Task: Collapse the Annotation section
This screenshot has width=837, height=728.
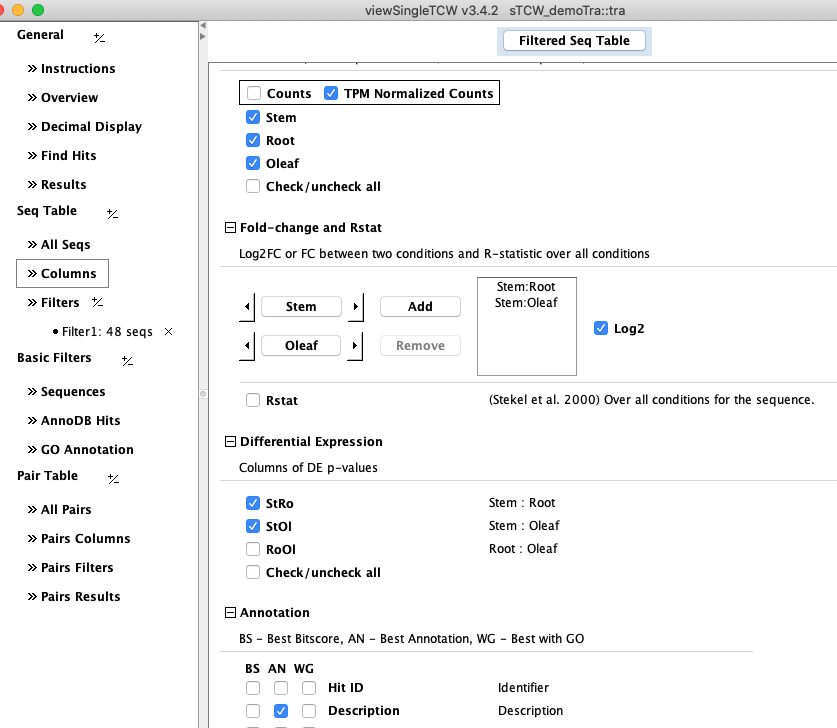Action: [231, 613]
